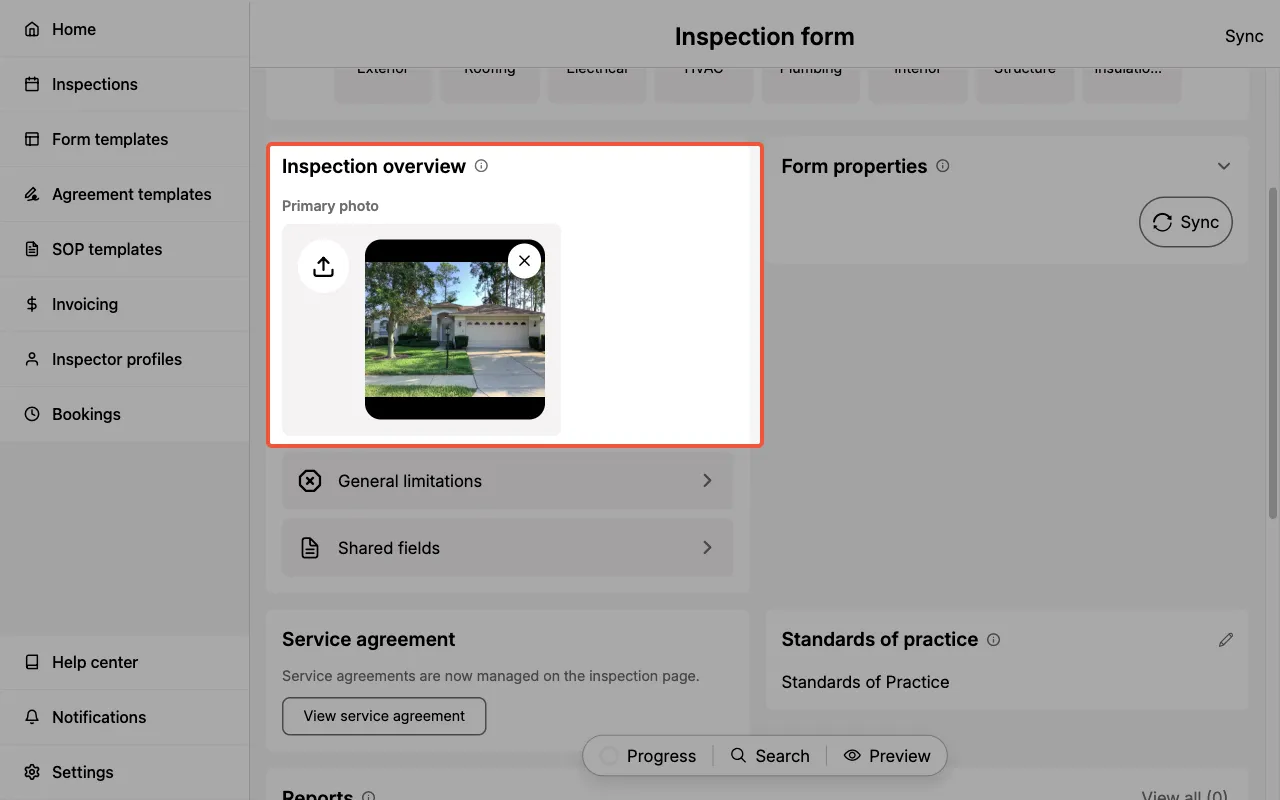Open Search in the floating toolbar
The image size is (1280, 800).
coord(770,756)
